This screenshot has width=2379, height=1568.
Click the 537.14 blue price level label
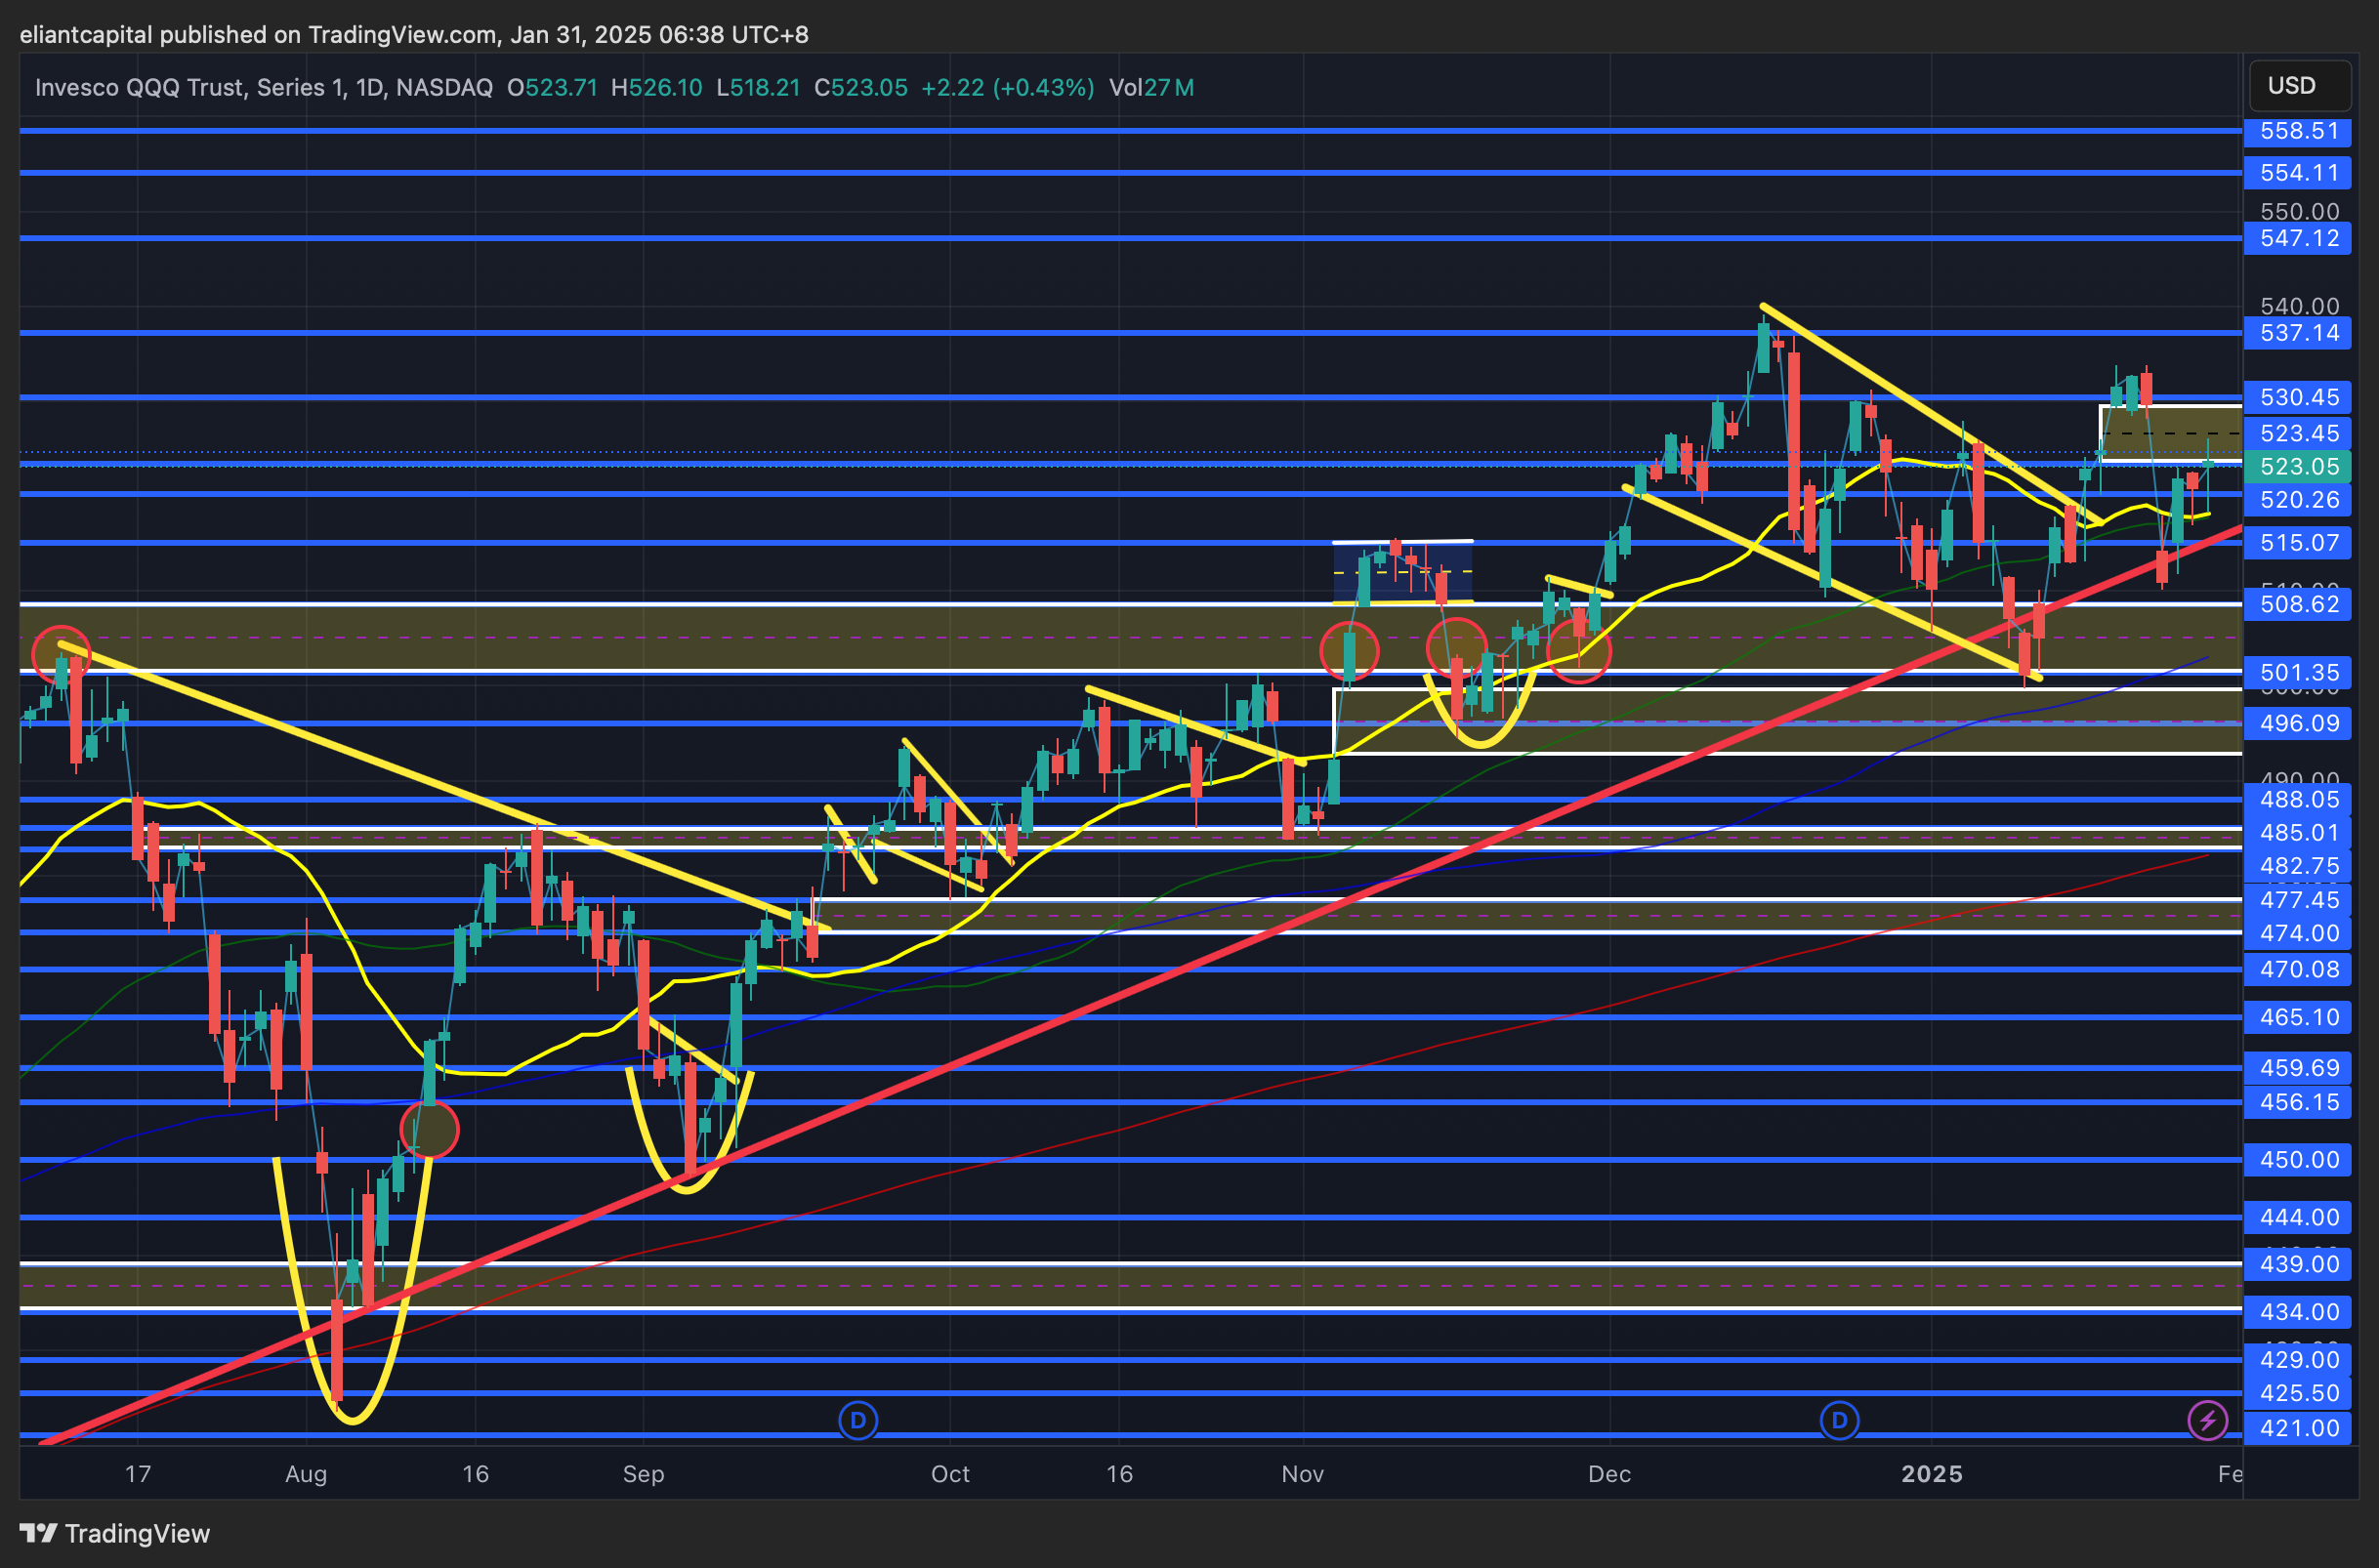(2298, 333)
